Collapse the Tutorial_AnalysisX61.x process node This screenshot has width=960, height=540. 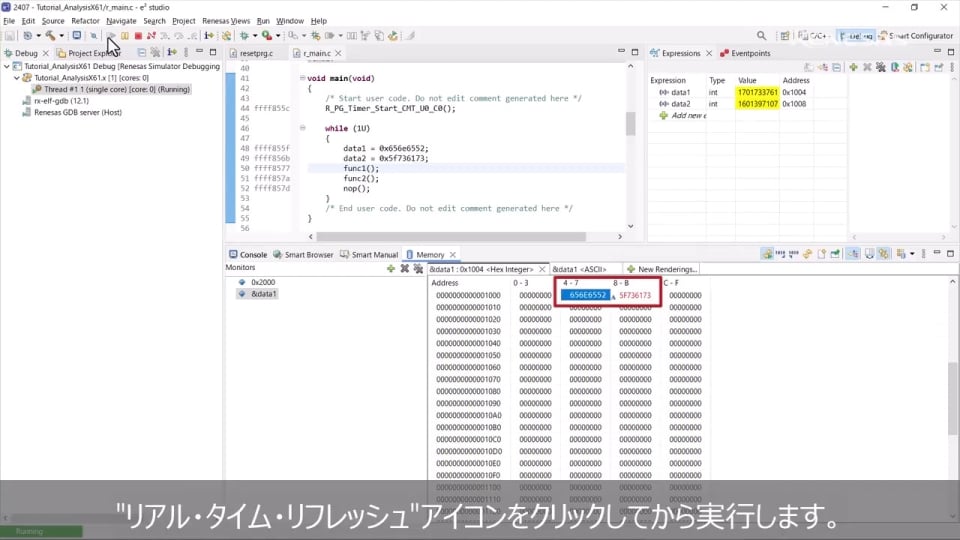(x=17, y=77)
